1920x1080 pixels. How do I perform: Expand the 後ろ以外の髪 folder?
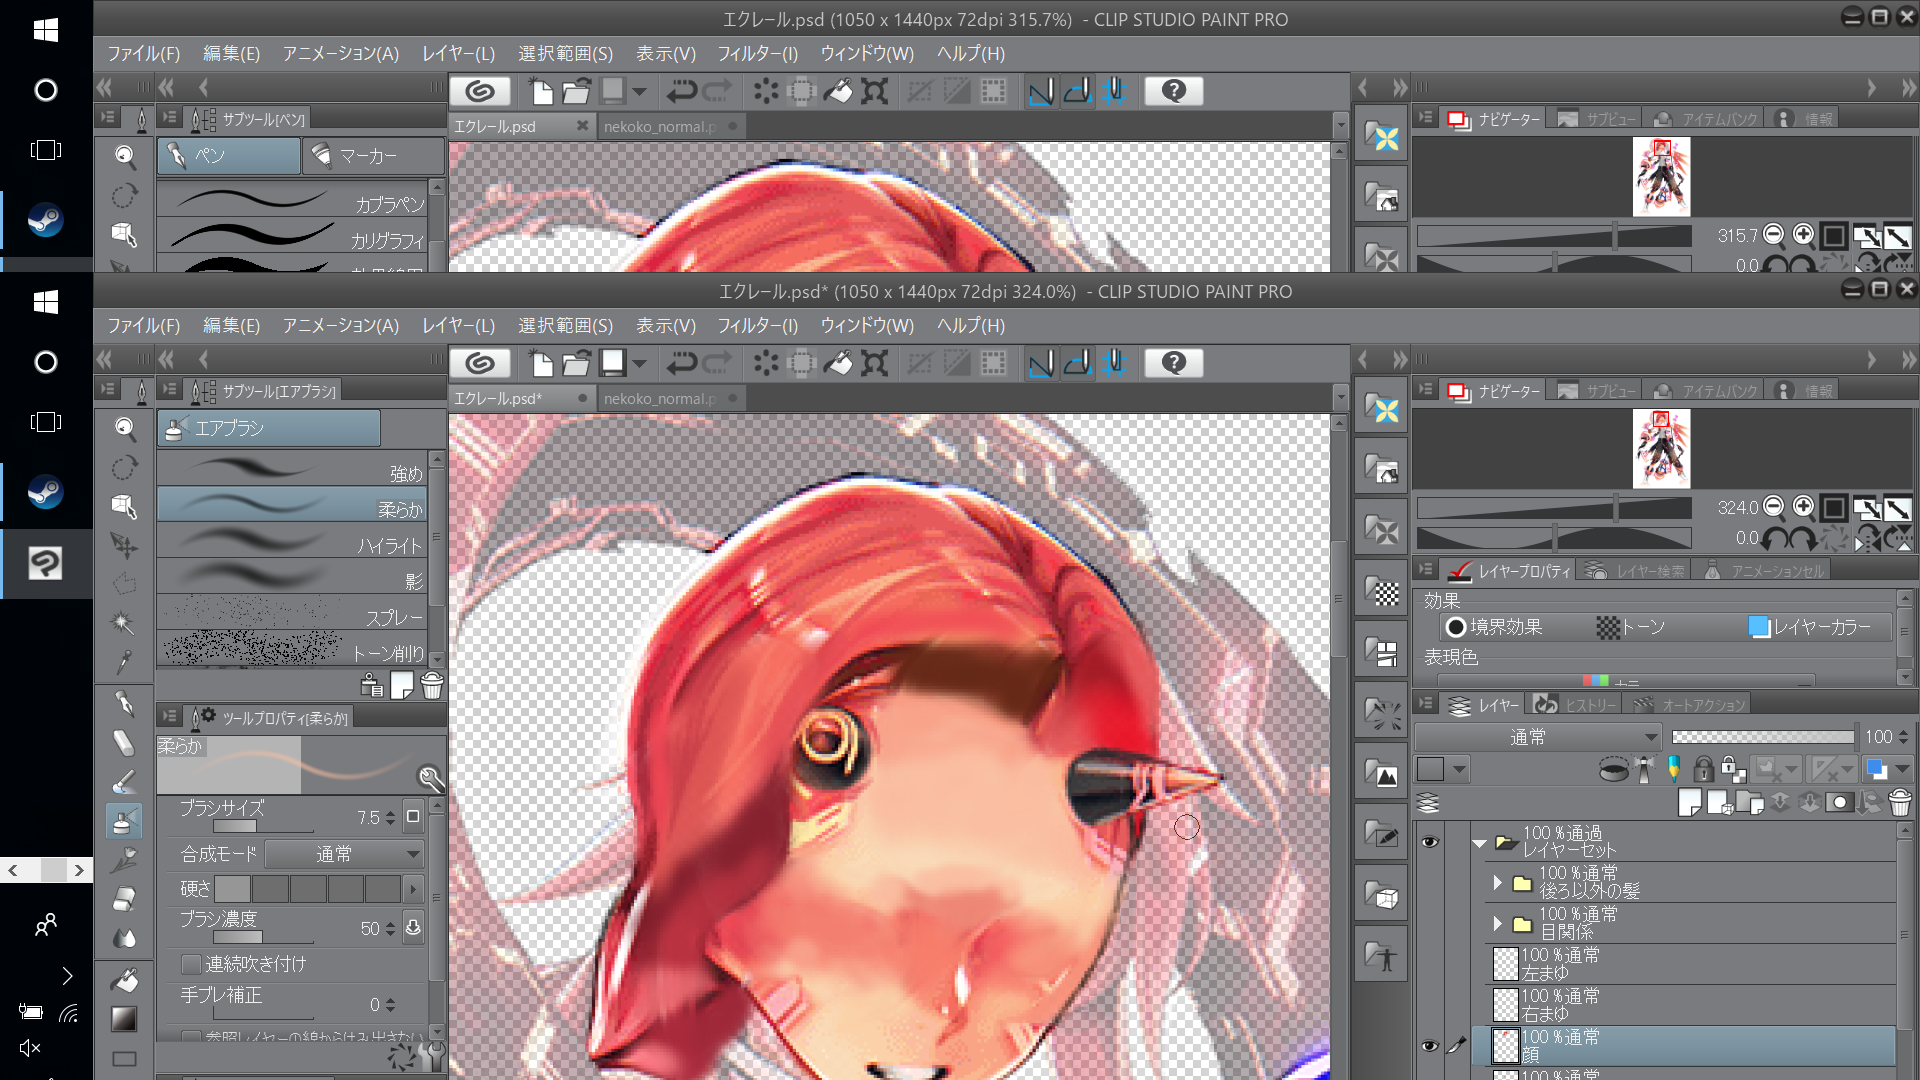(x=1497, y=883)
